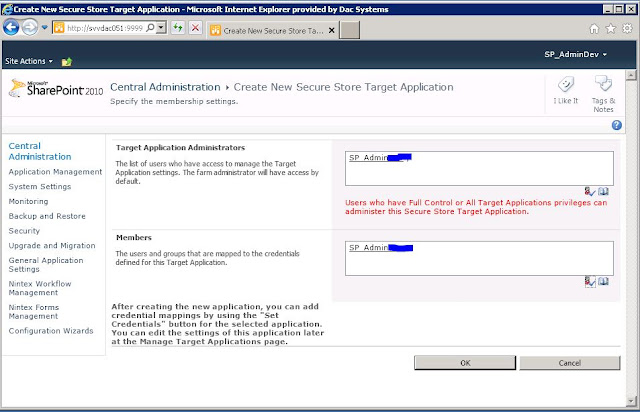Image resolution: width=640 pixels, height=412 pixels.
Task: Open Nintex Forms Management
Action: pyautogui.click(x=34, y=312)
